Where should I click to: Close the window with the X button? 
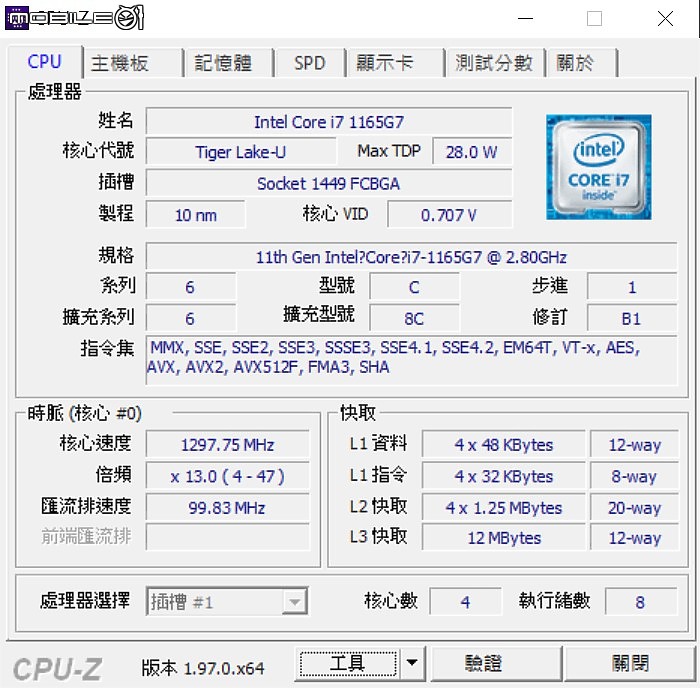[665, 19]
